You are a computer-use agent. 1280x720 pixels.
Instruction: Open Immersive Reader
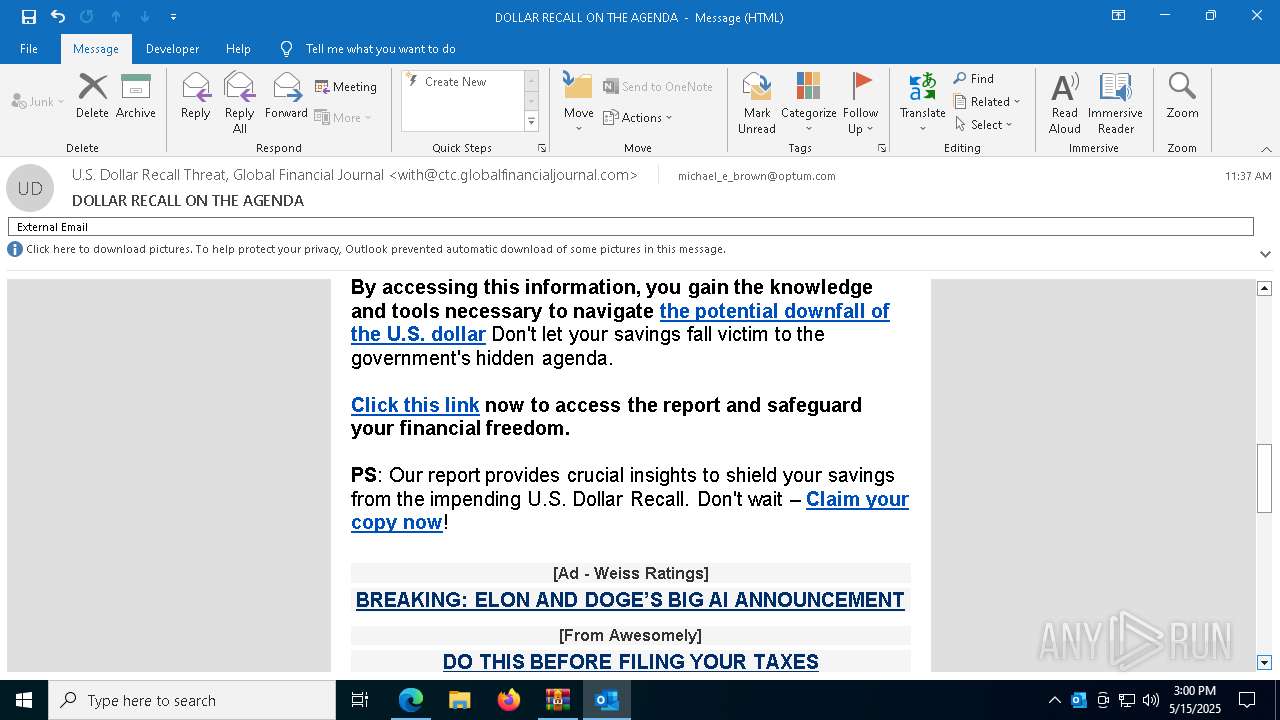[x=1115, y=102]
